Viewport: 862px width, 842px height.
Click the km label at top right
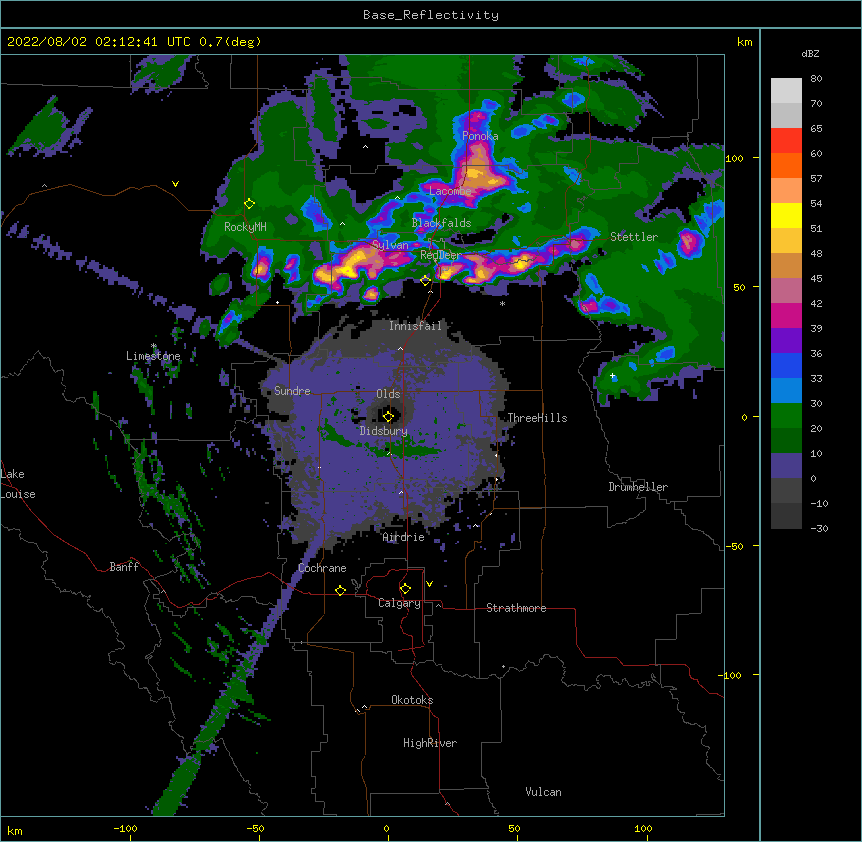[x=744, y=42]
